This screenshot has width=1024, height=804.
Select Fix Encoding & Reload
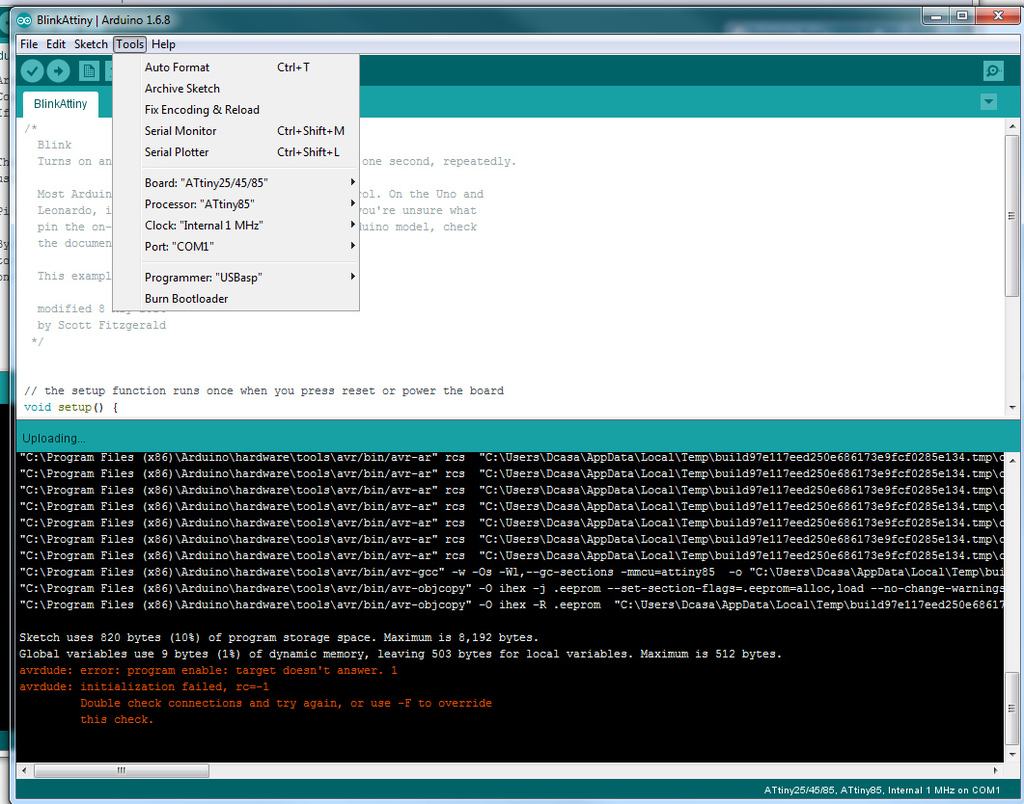tap(202, 110)
